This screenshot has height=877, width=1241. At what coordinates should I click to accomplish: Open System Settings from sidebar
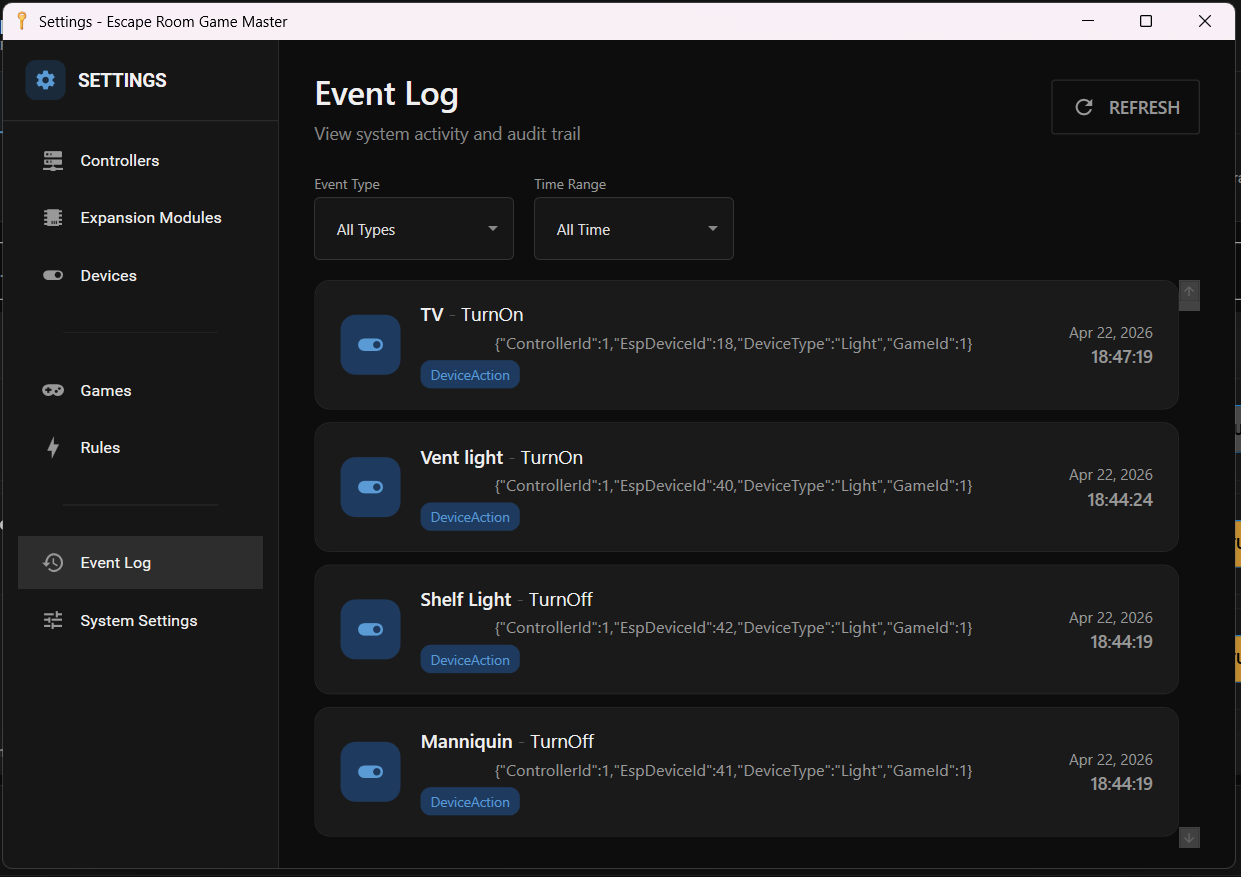pos(140,621)
